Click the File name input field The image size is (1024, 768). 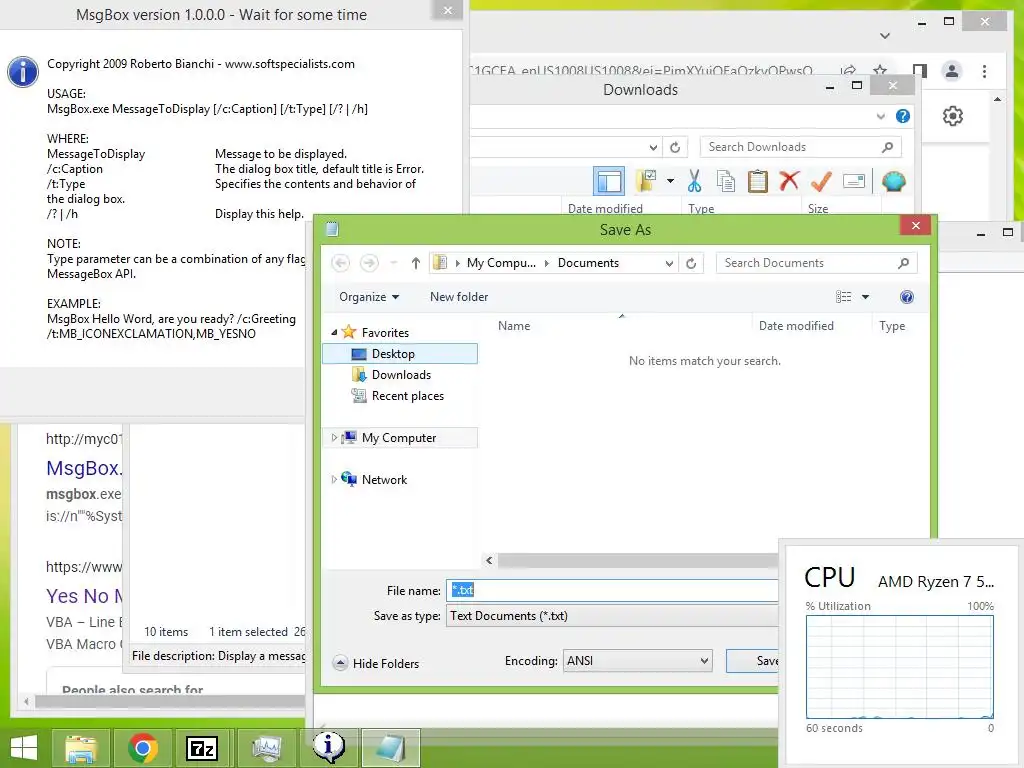coord(612,590)
